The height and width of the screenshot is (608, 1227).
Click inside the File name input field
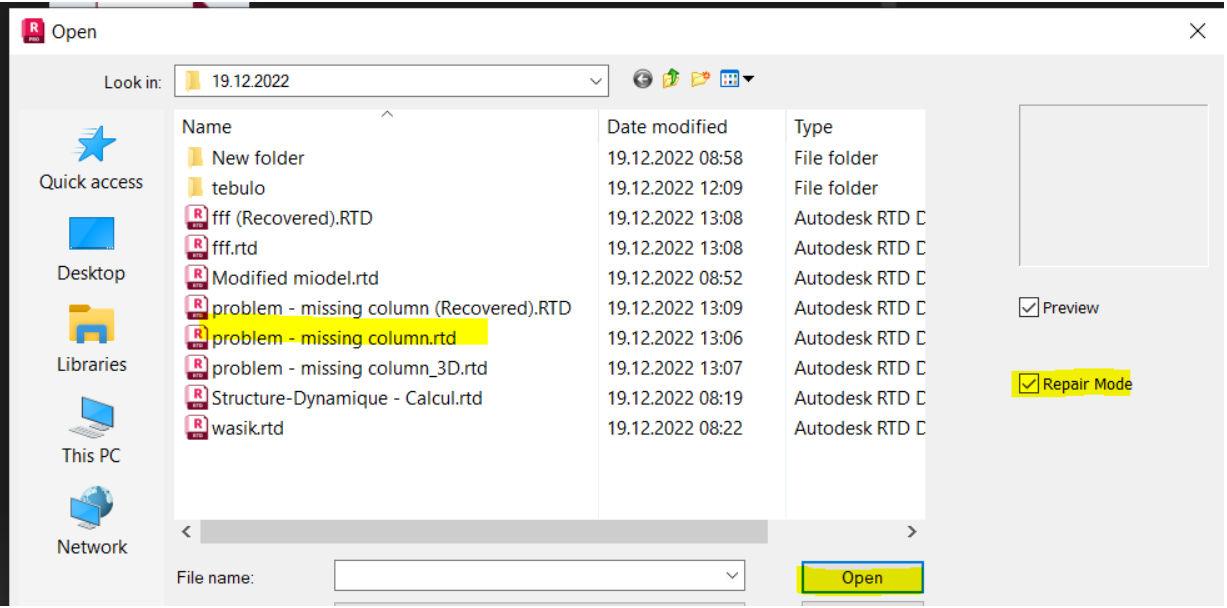[520, 575]
